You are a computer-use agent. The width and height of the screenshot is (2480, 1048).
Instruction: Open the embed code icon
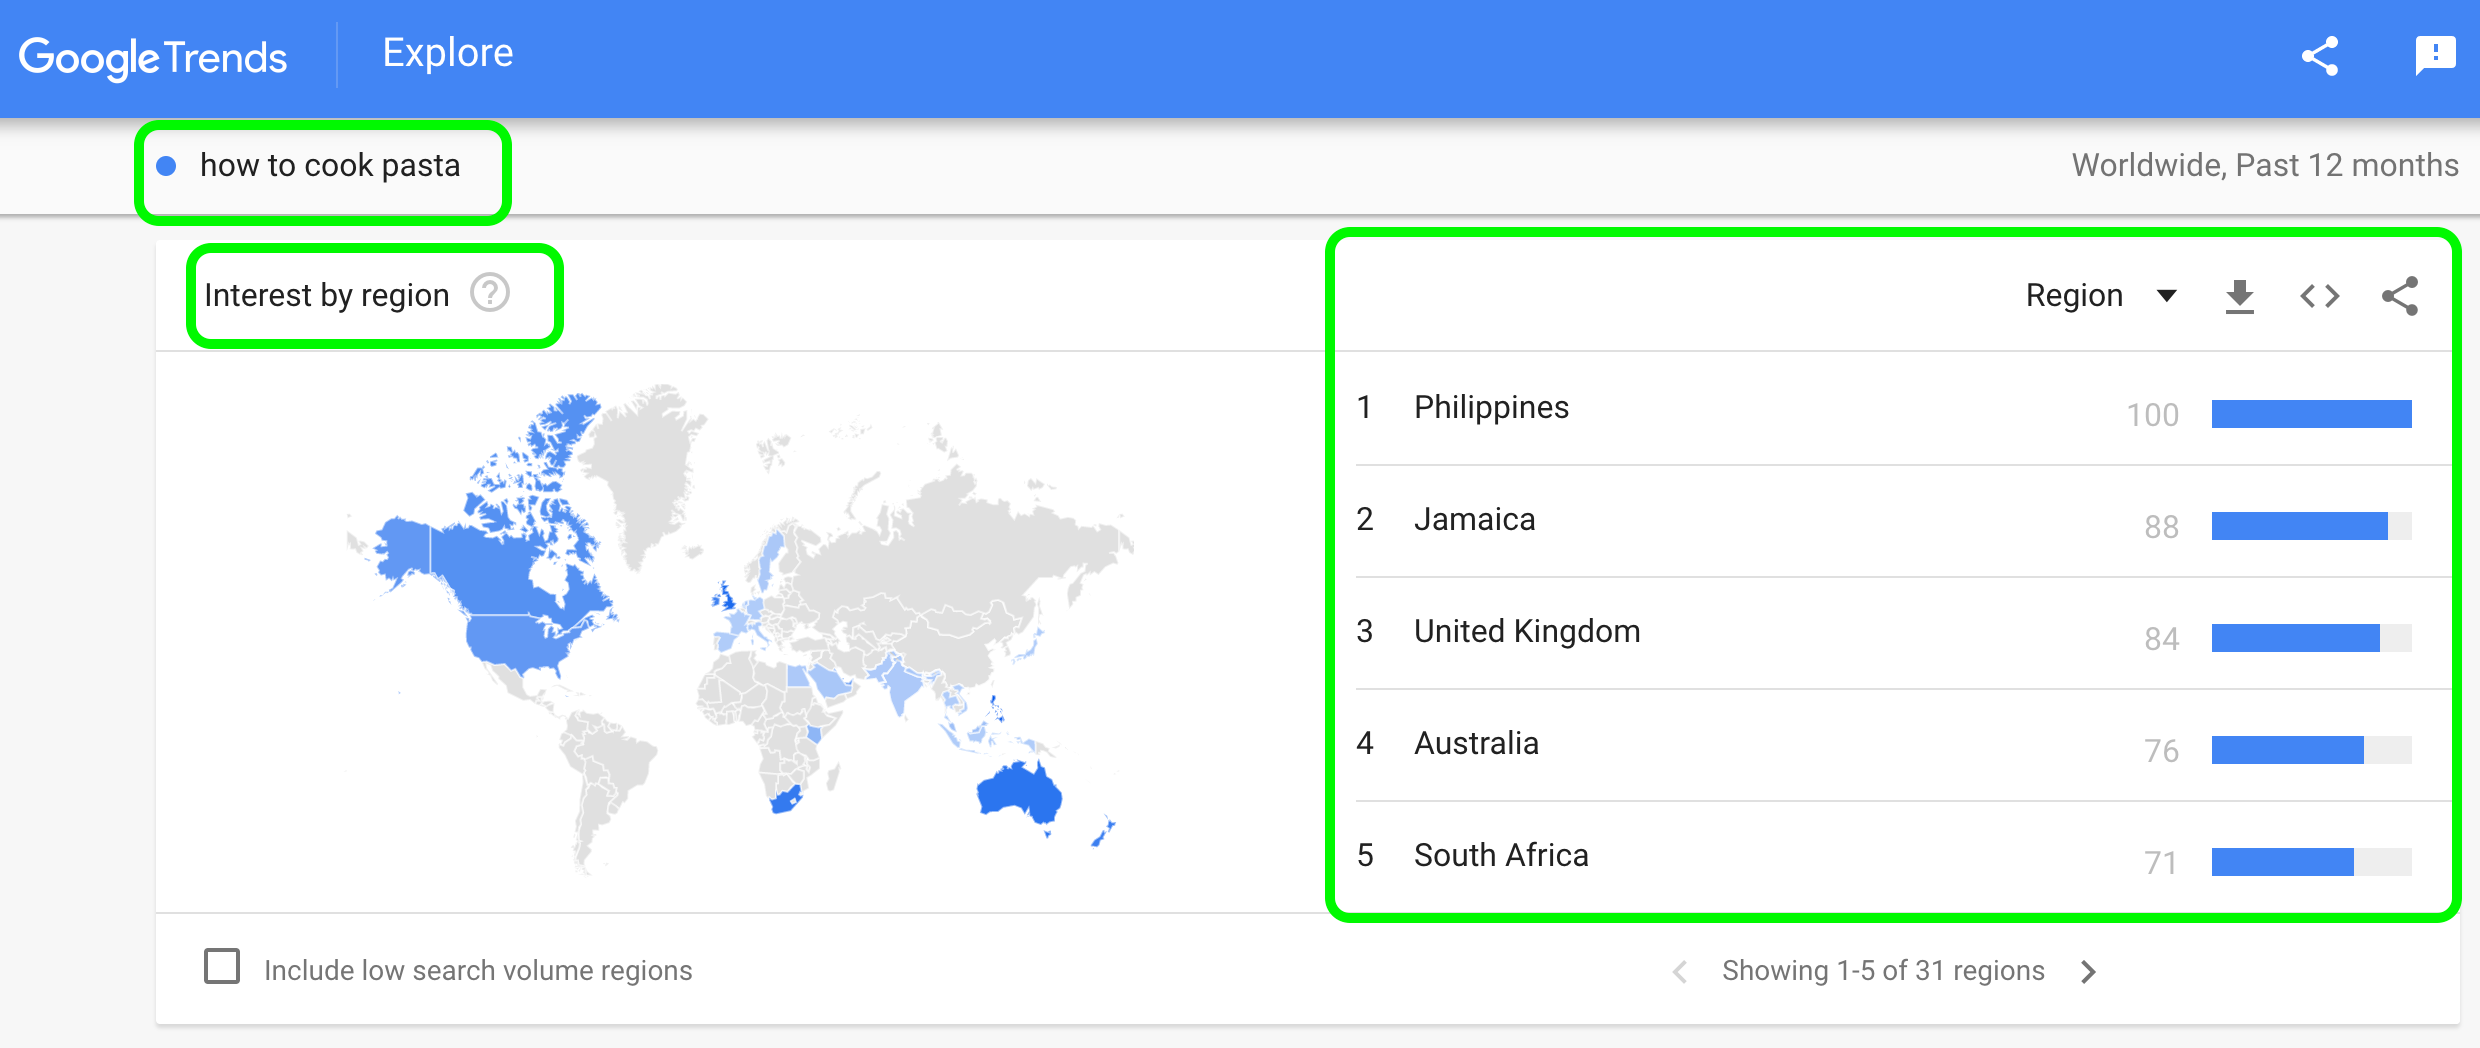point(2320,296)
